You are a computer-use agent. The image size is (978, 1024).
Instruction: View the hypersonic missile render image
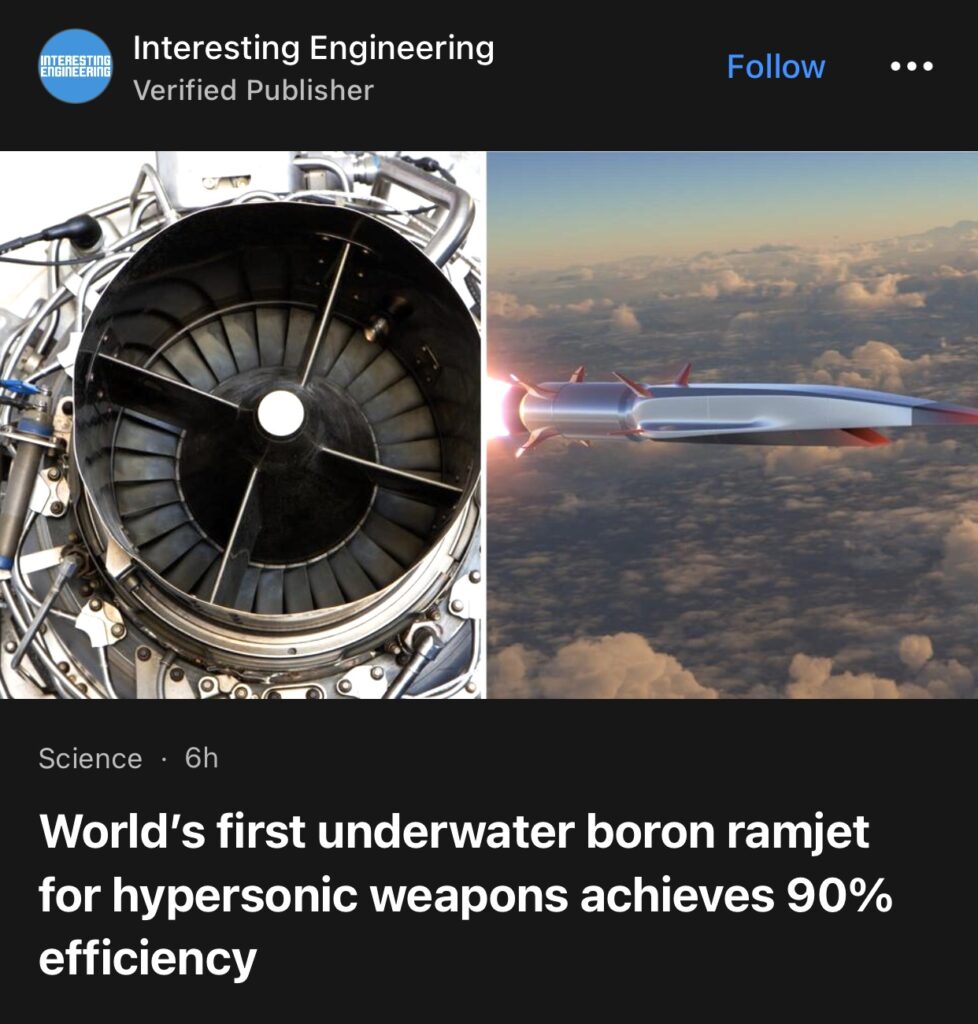pyautogui.click(x=733, y=424)
